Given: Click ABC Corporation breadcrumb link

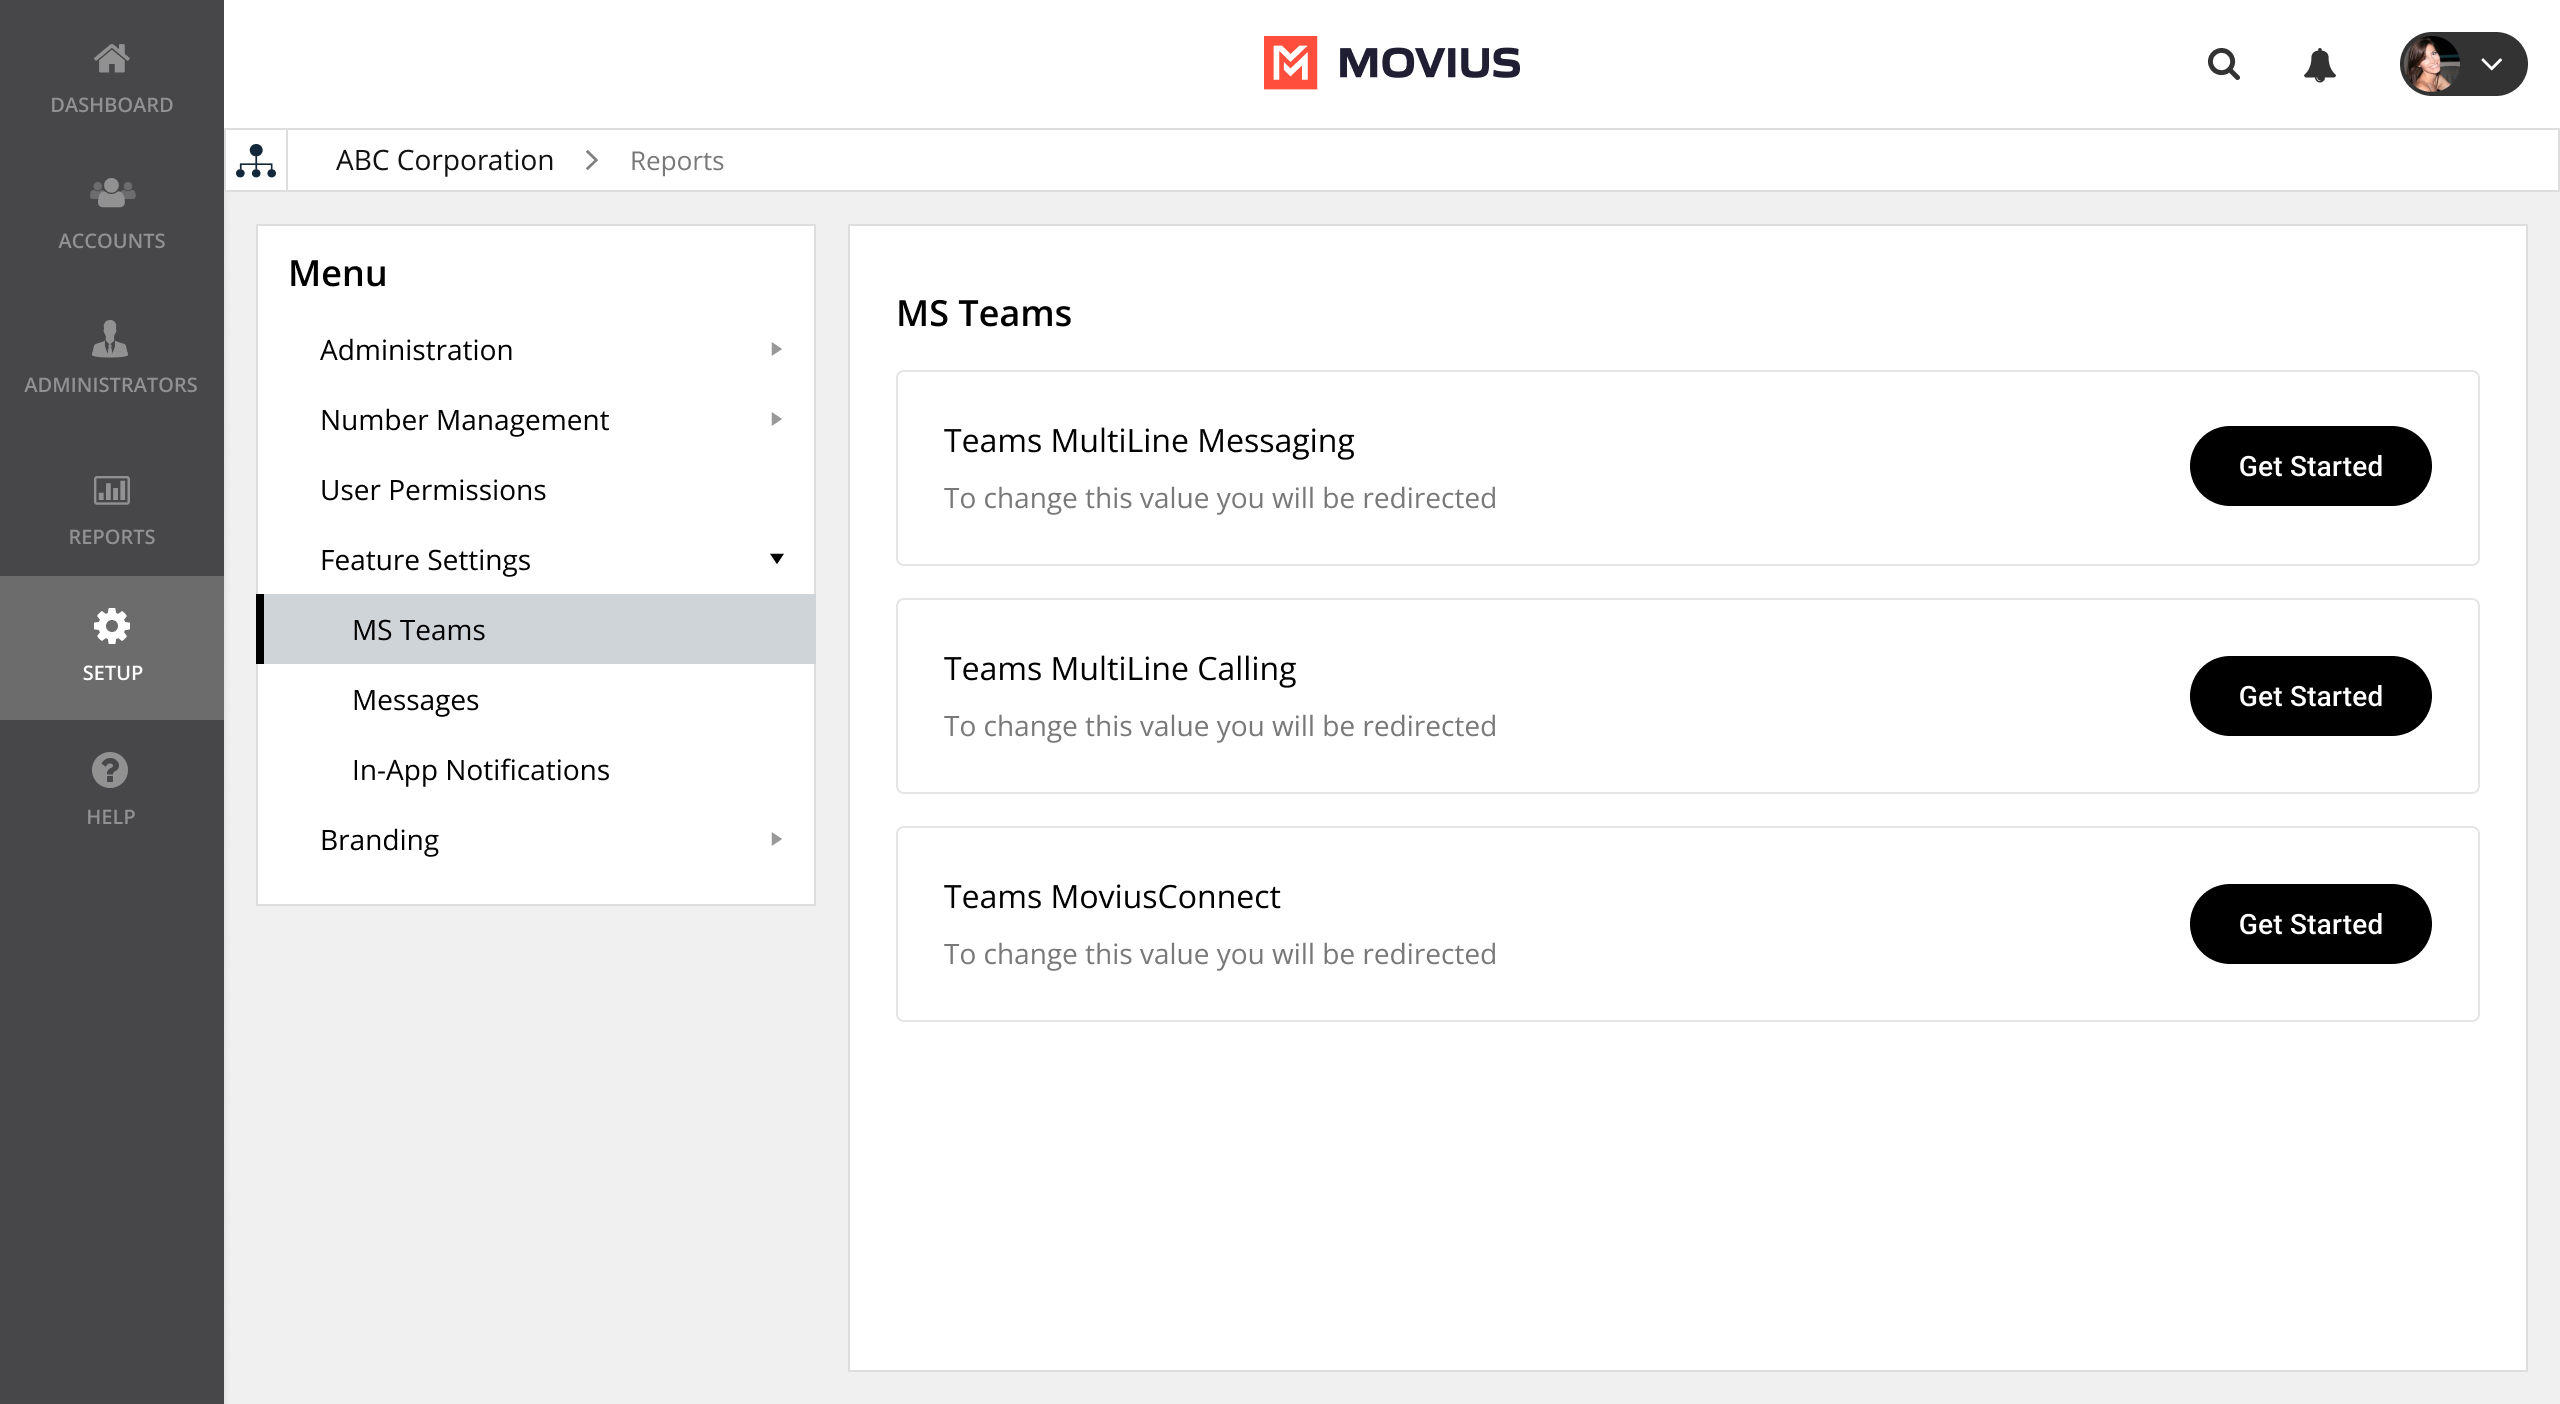Looking at the screenshot, I should 444,161.
